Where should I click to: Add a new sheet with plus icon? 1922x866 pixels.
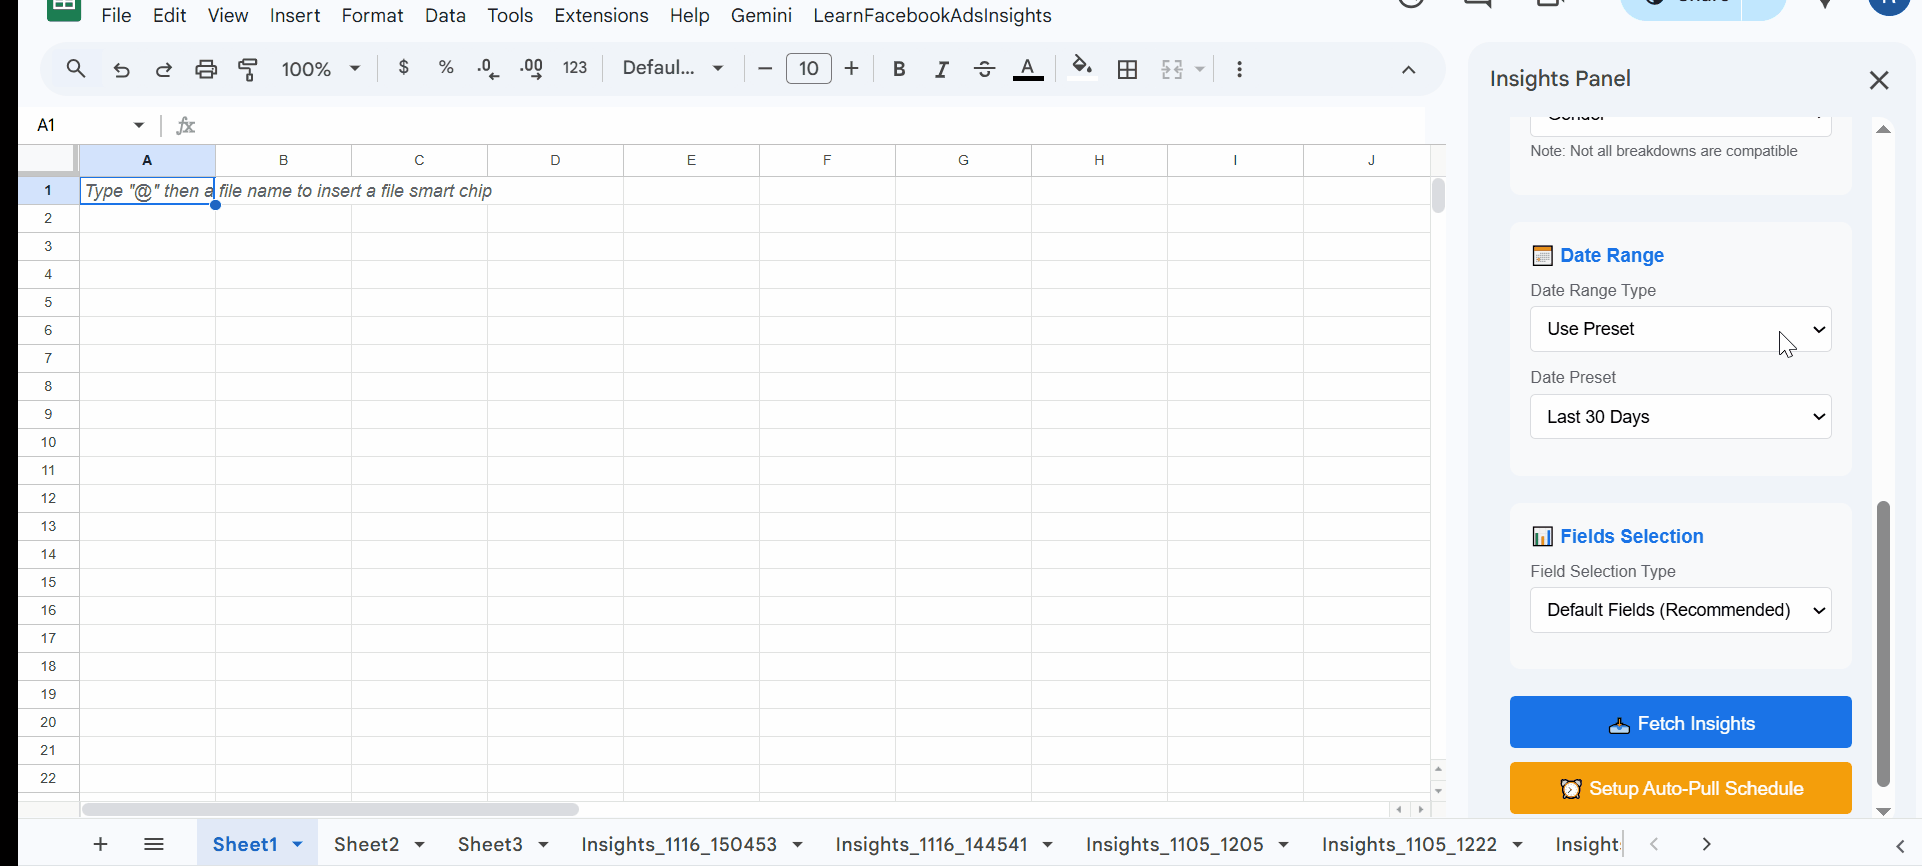tap(100, 844)
